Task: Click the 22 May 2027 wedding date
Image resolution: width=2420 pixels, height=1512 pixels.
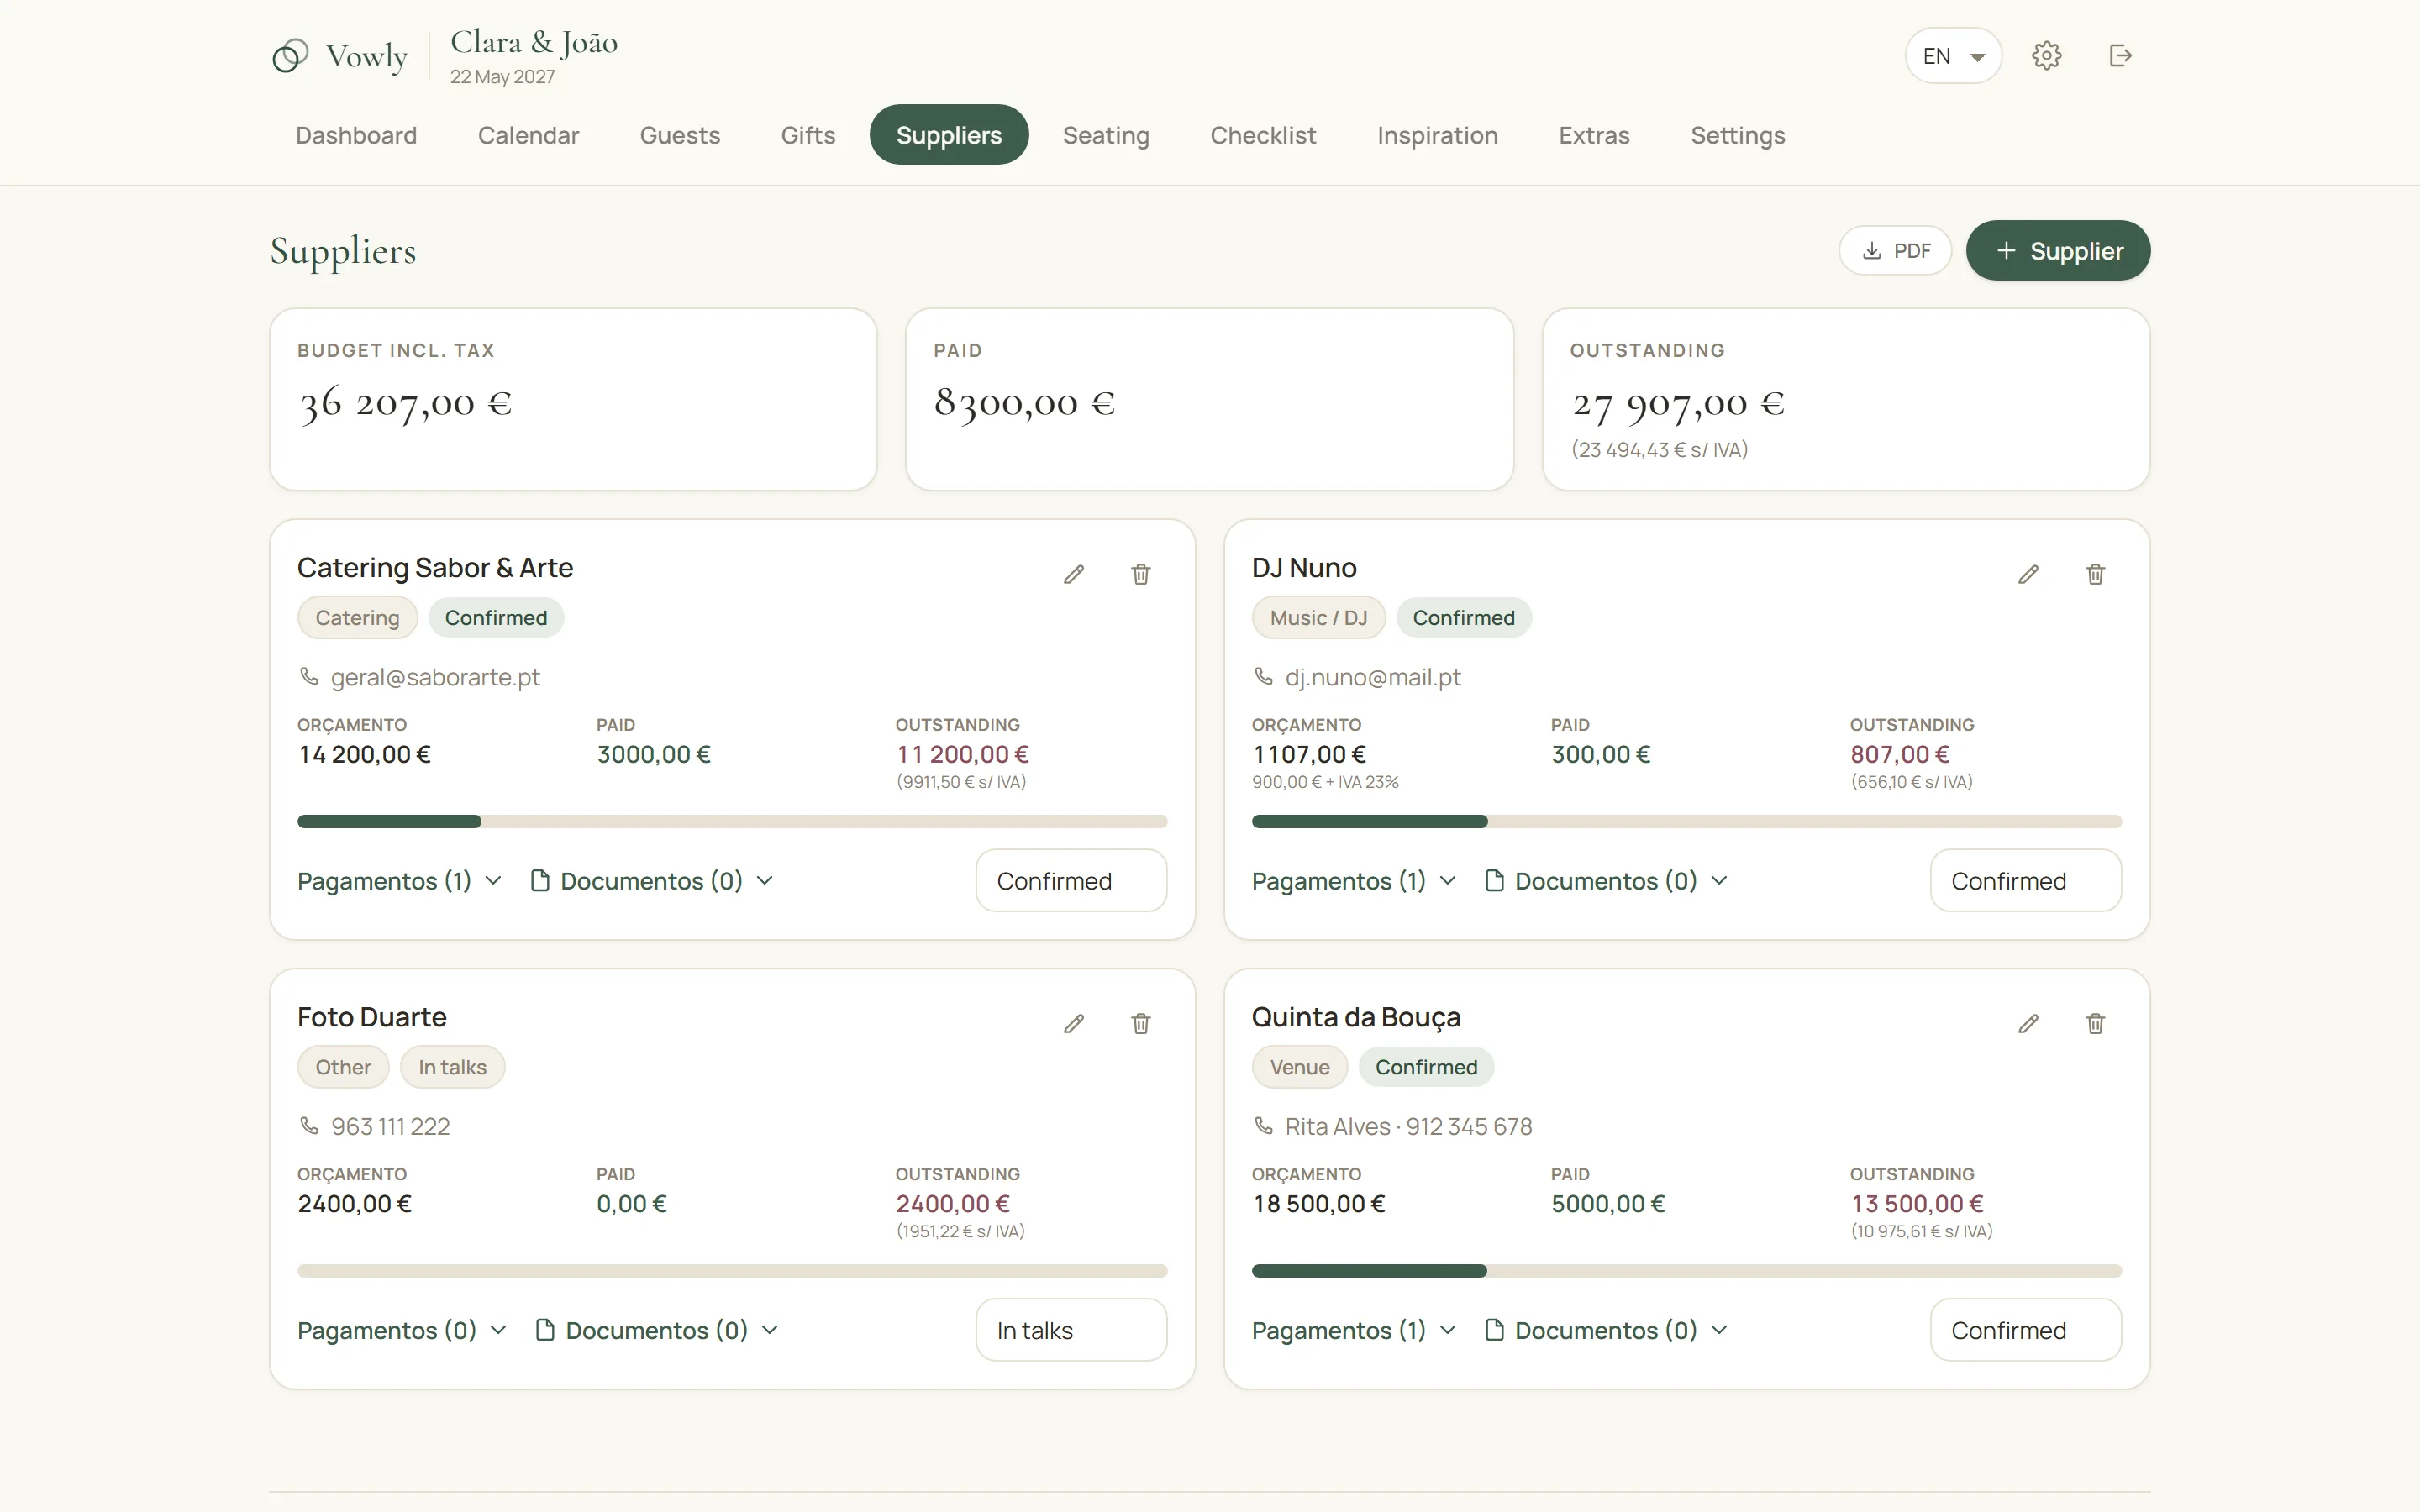Action: (x=502, y=77)
